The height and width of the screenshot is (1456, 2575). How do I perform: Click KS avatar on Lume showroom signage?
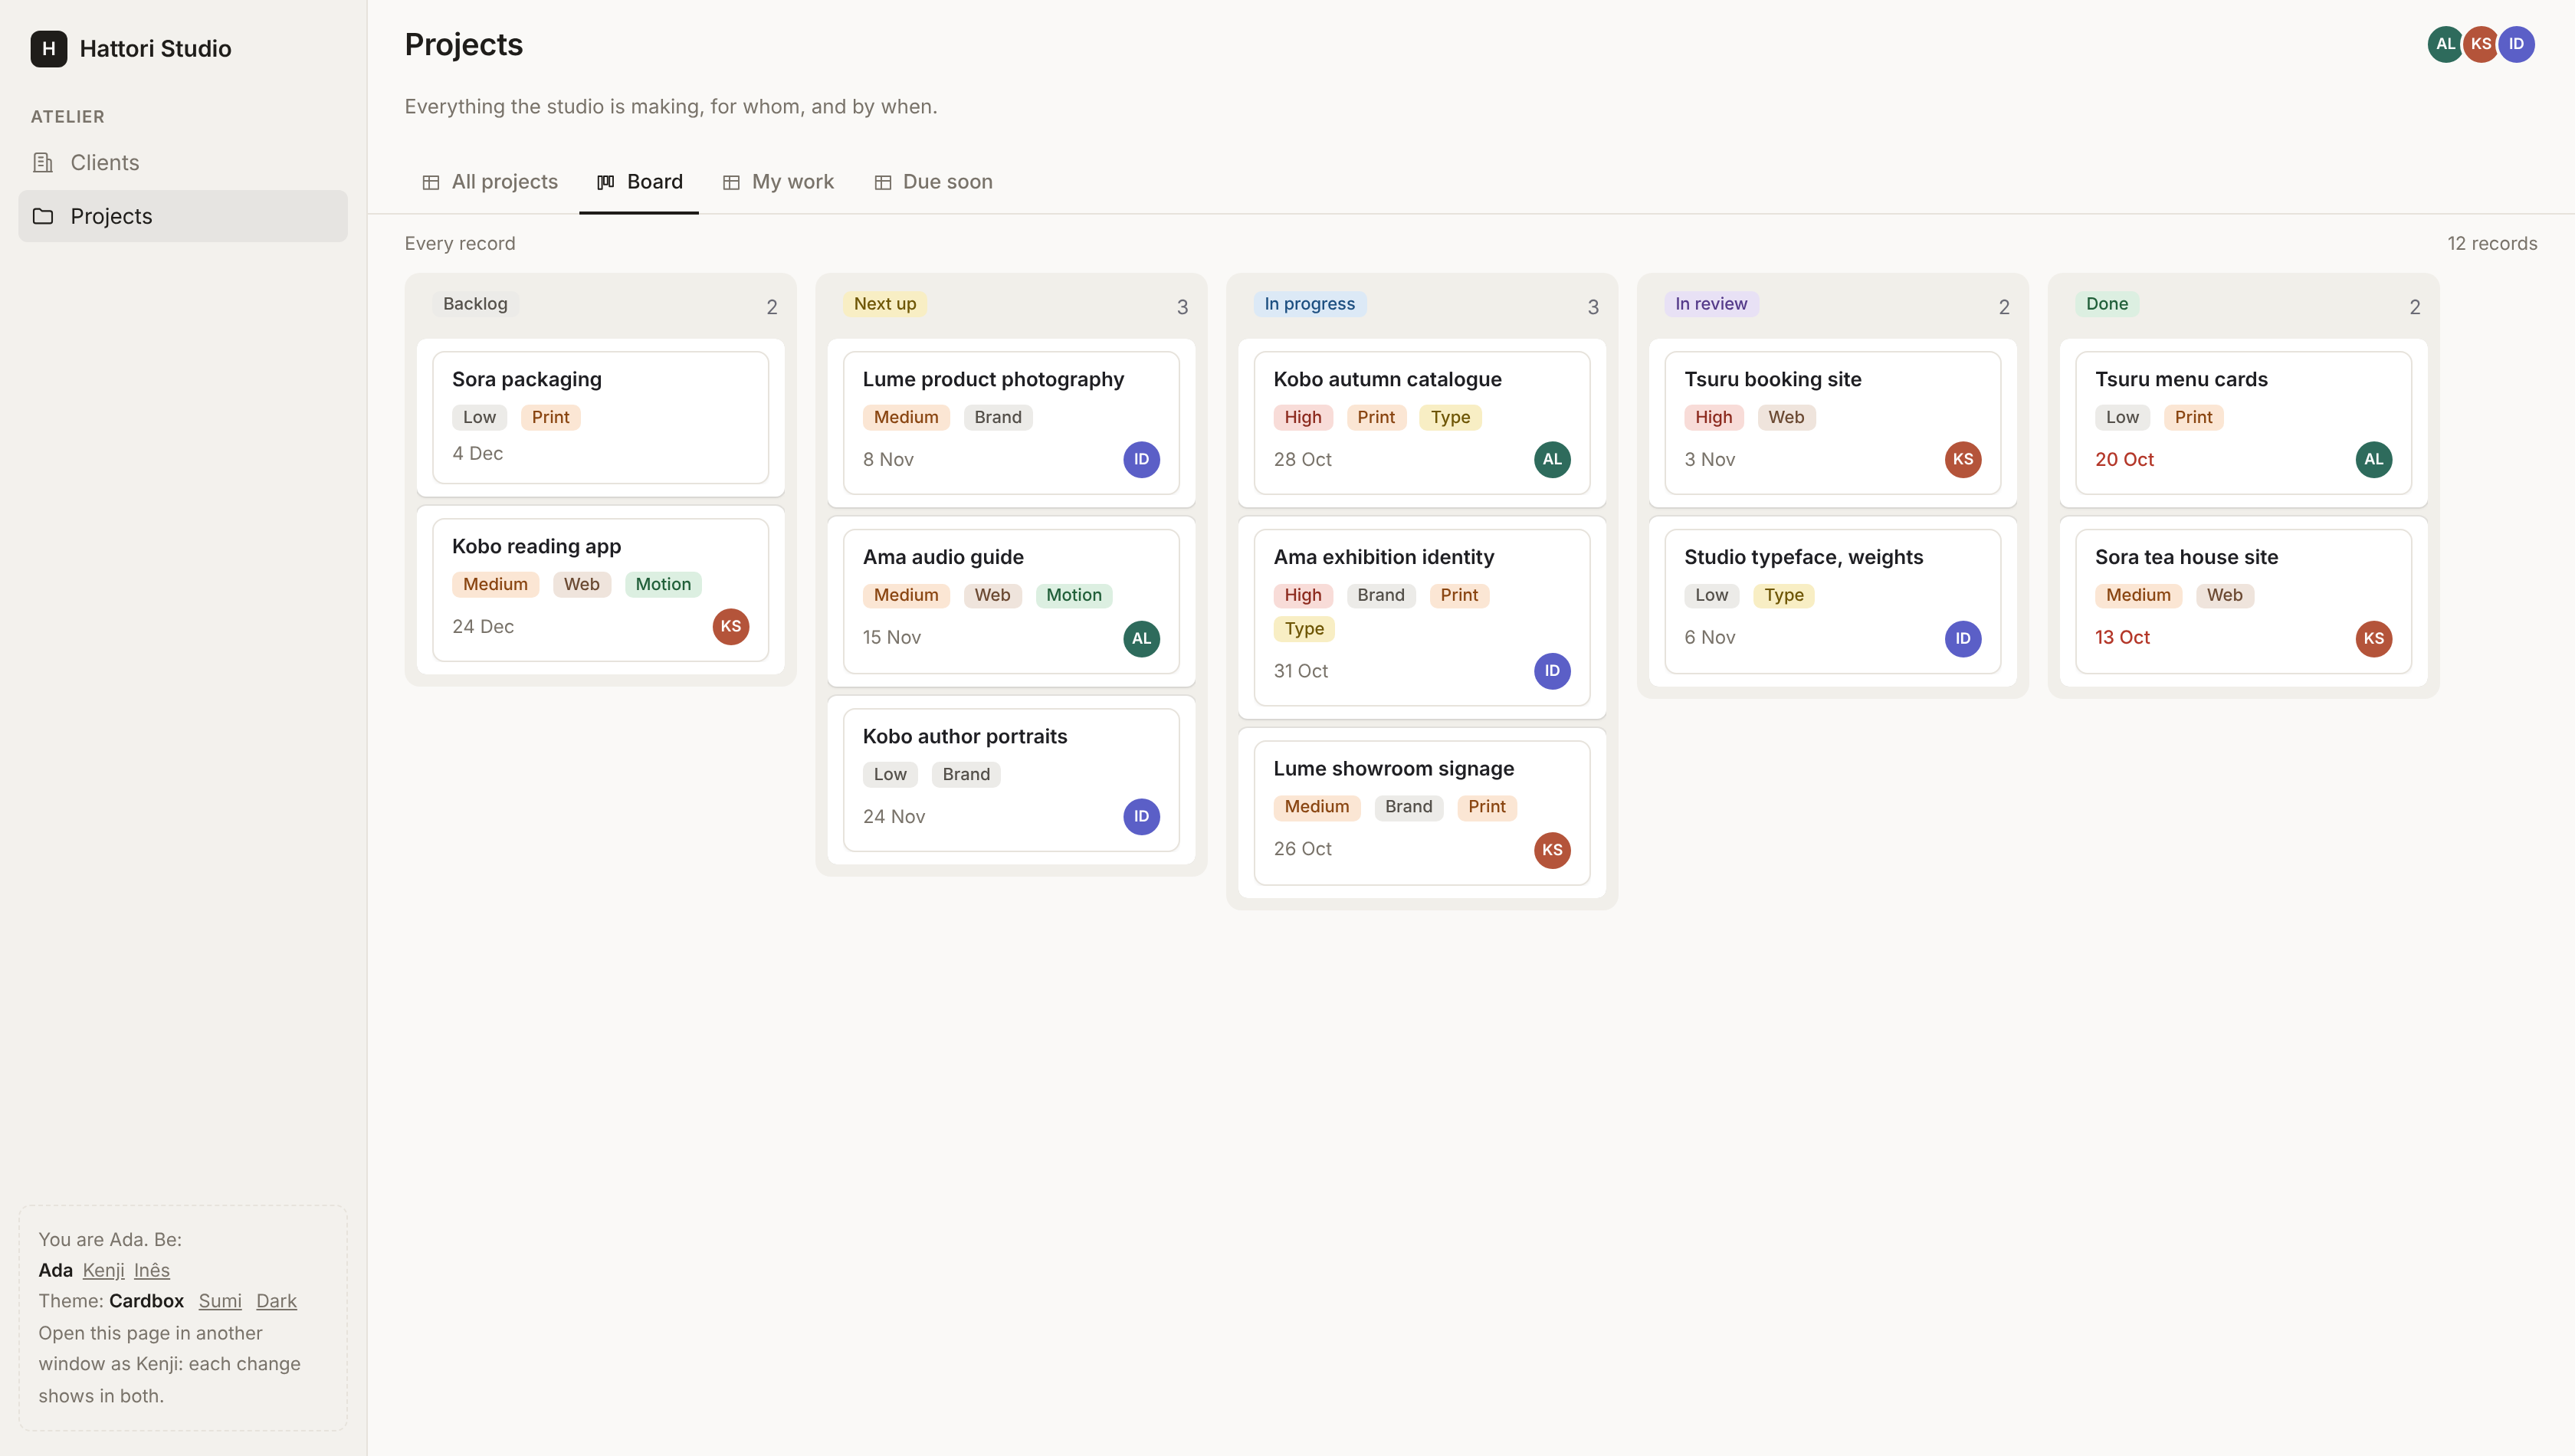click(1552, 850)
